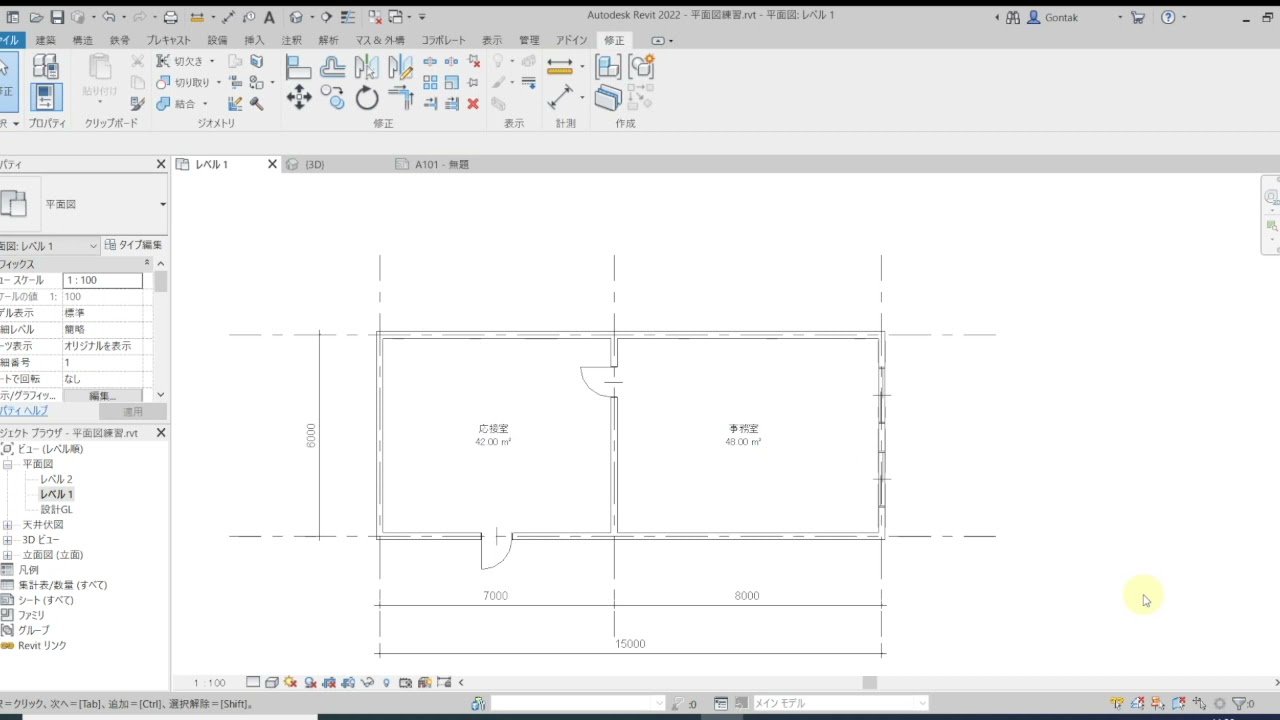
Task: Close the レベル 1 view tab
Action: [x=272, y=164]
